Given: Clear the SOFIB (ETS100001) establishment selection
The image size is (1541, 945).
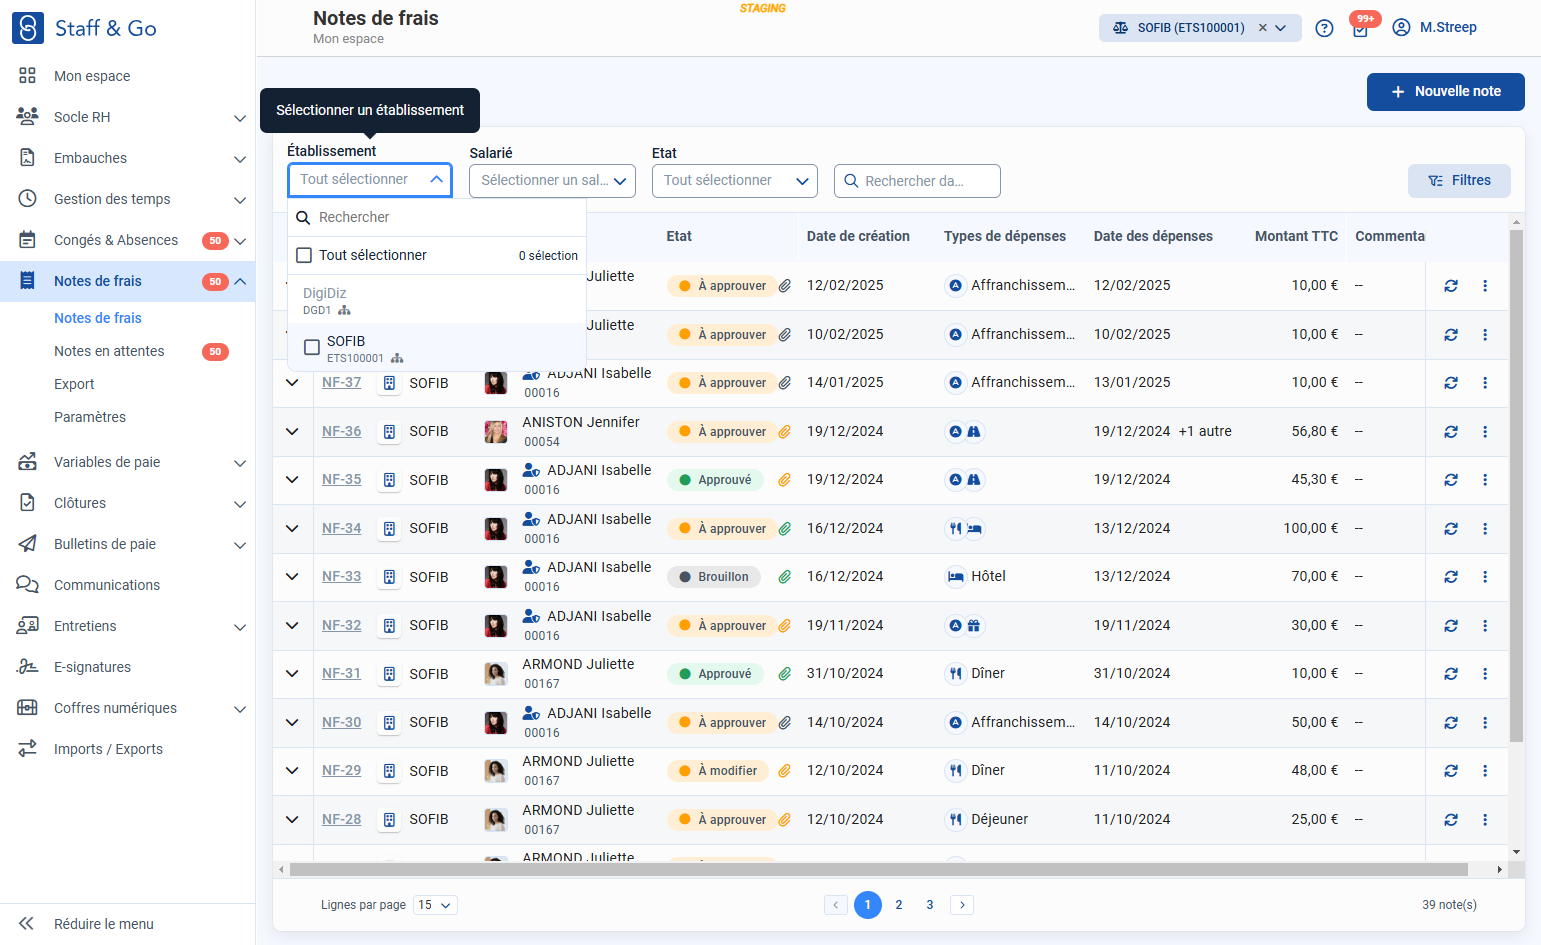Looking at the screenshot, I should [1262, 28].
